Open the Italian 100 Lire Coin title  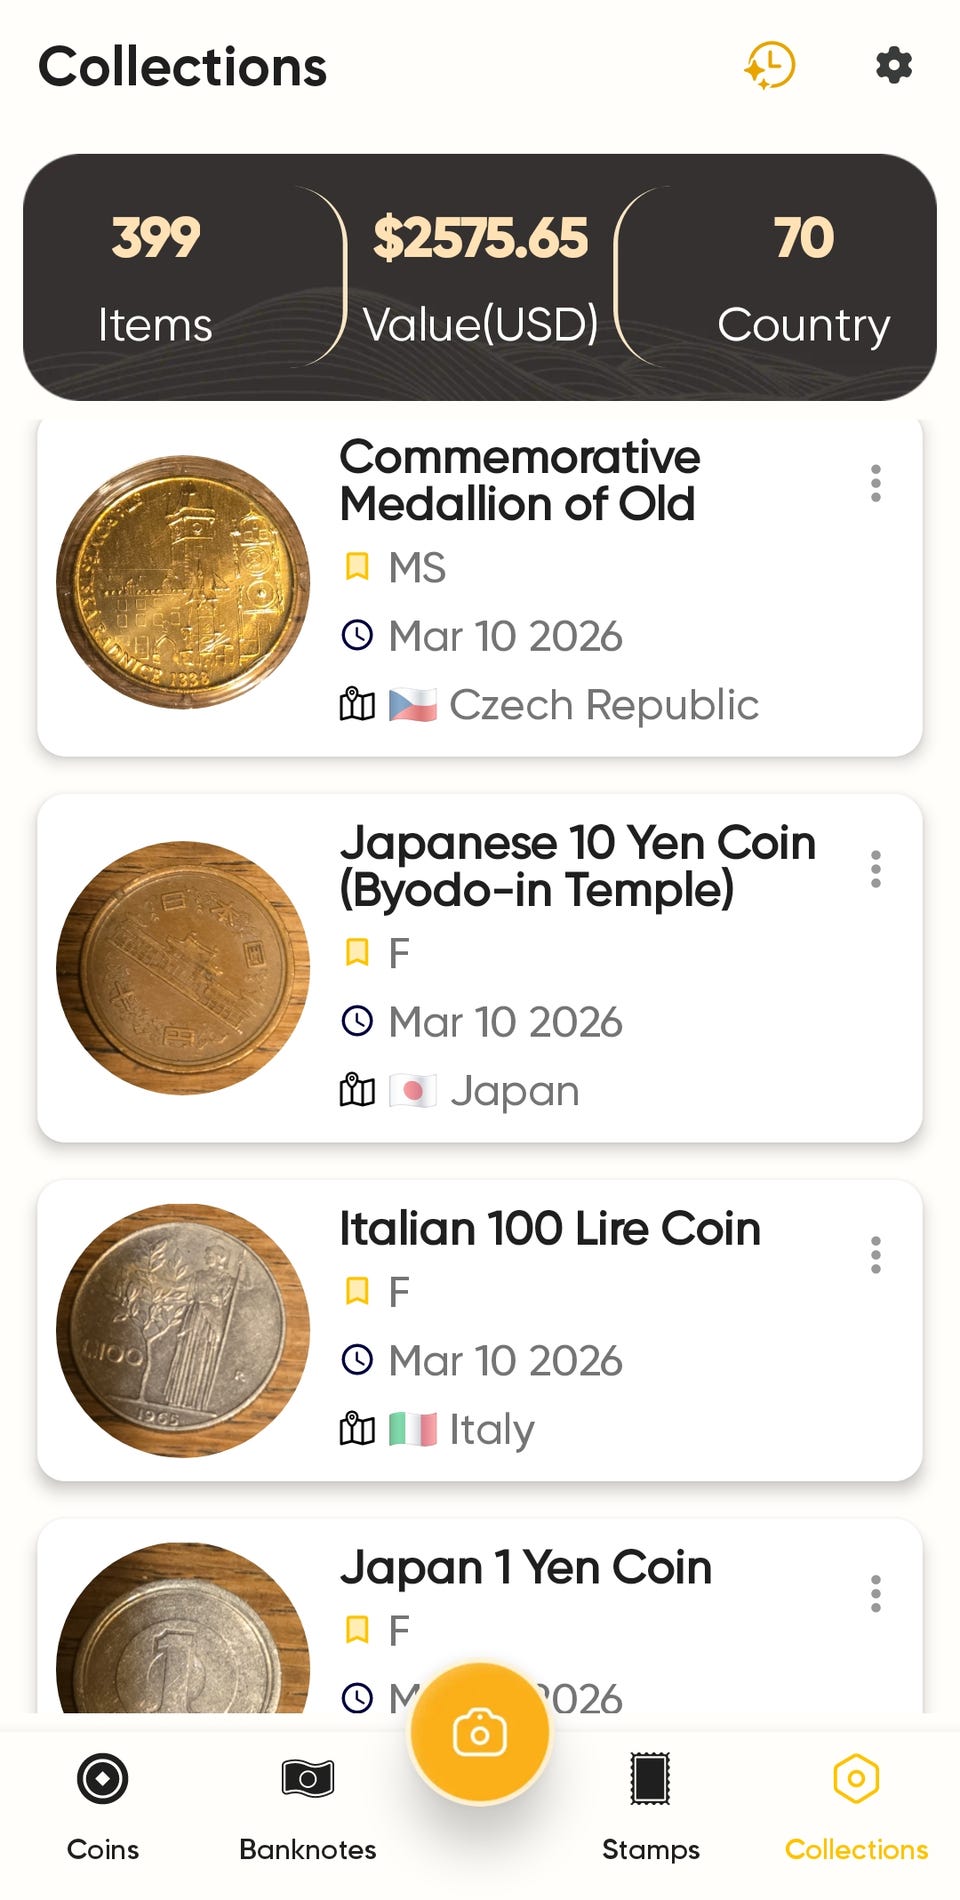(x=550, y=1229)
